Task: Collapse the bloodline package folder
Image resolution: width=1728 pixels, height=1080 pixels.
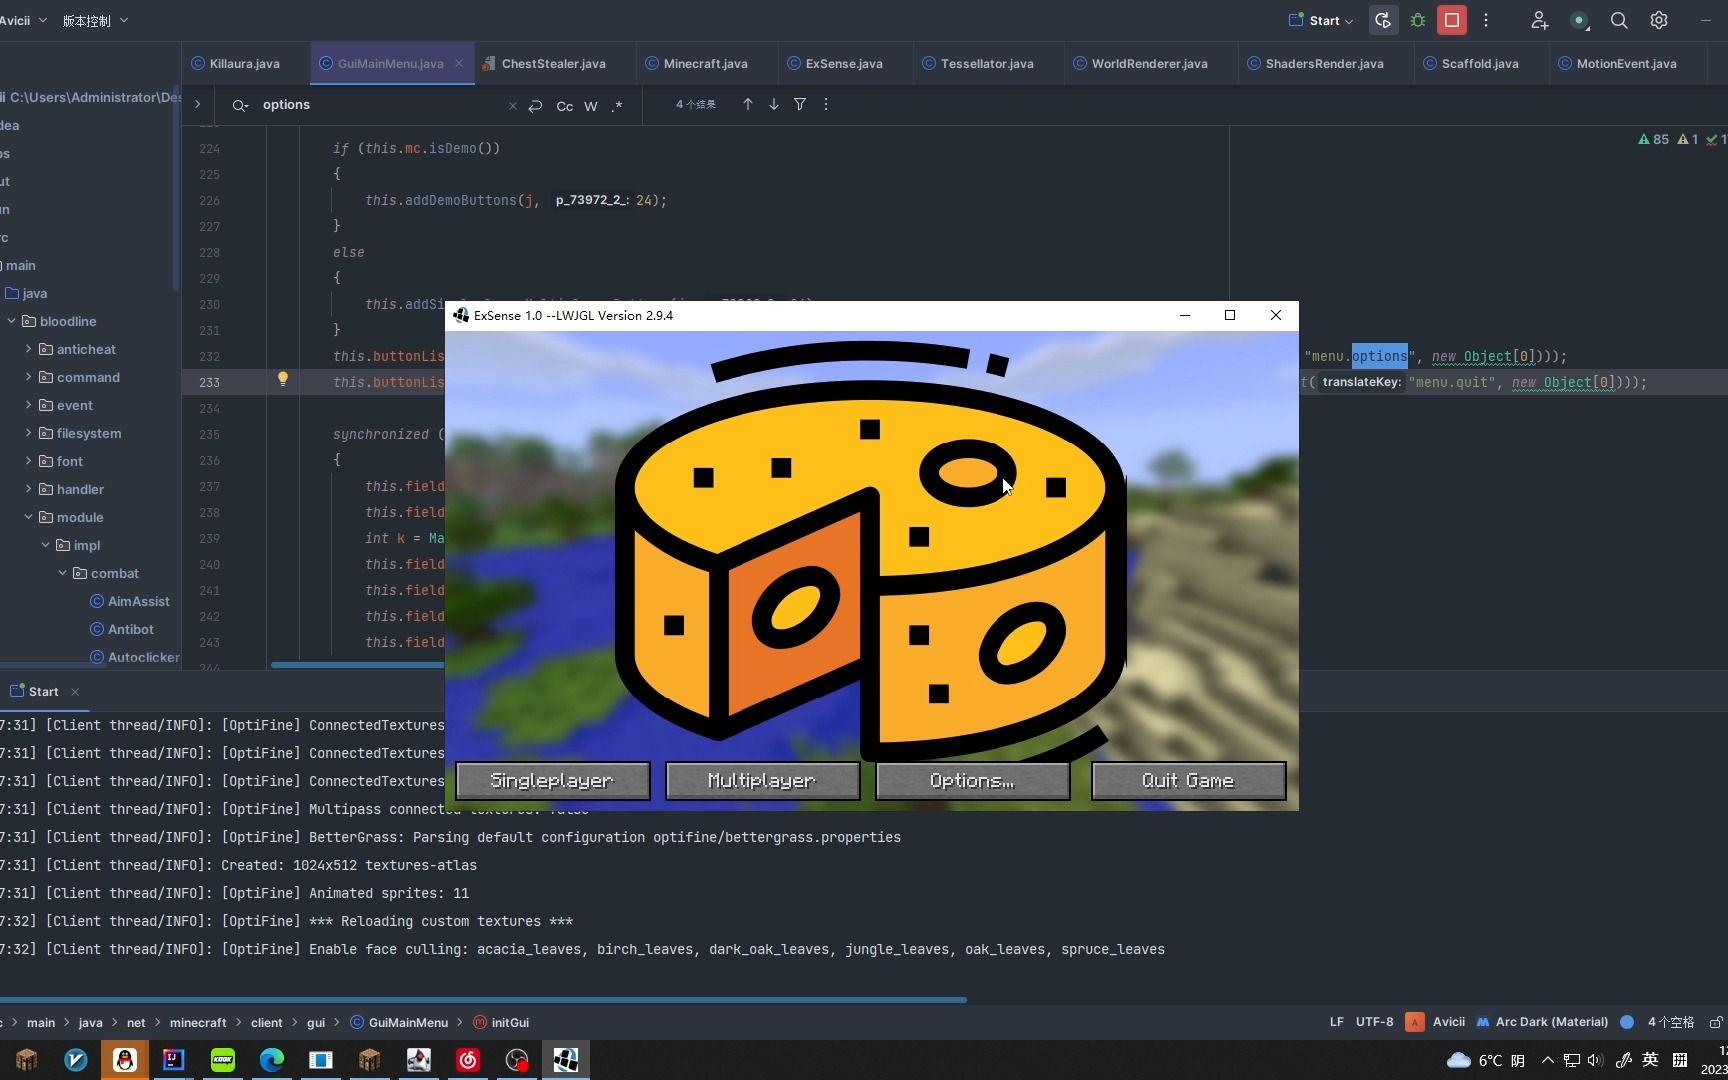Action: 11,321
